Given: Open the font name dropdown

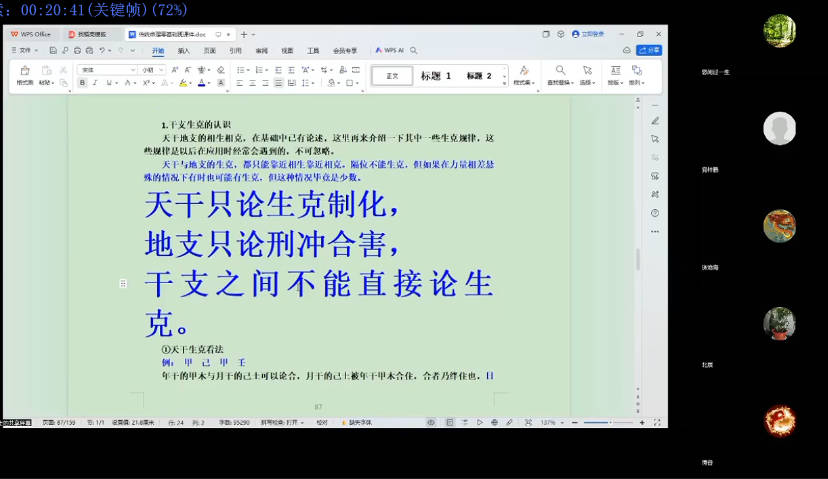Looking at the screenshot, I should pyautogui.click(x=107, y=70).
